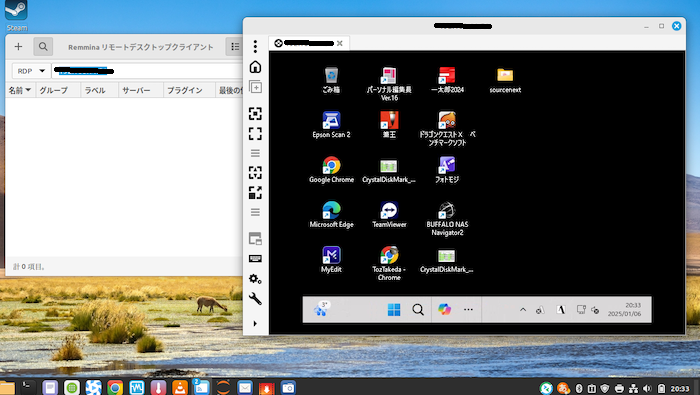Image resolution: width=700 pixels, height=395 pixels.
Task: Select CrystalDiskMark icon below BUFFALO NAS
Action: 447,260
